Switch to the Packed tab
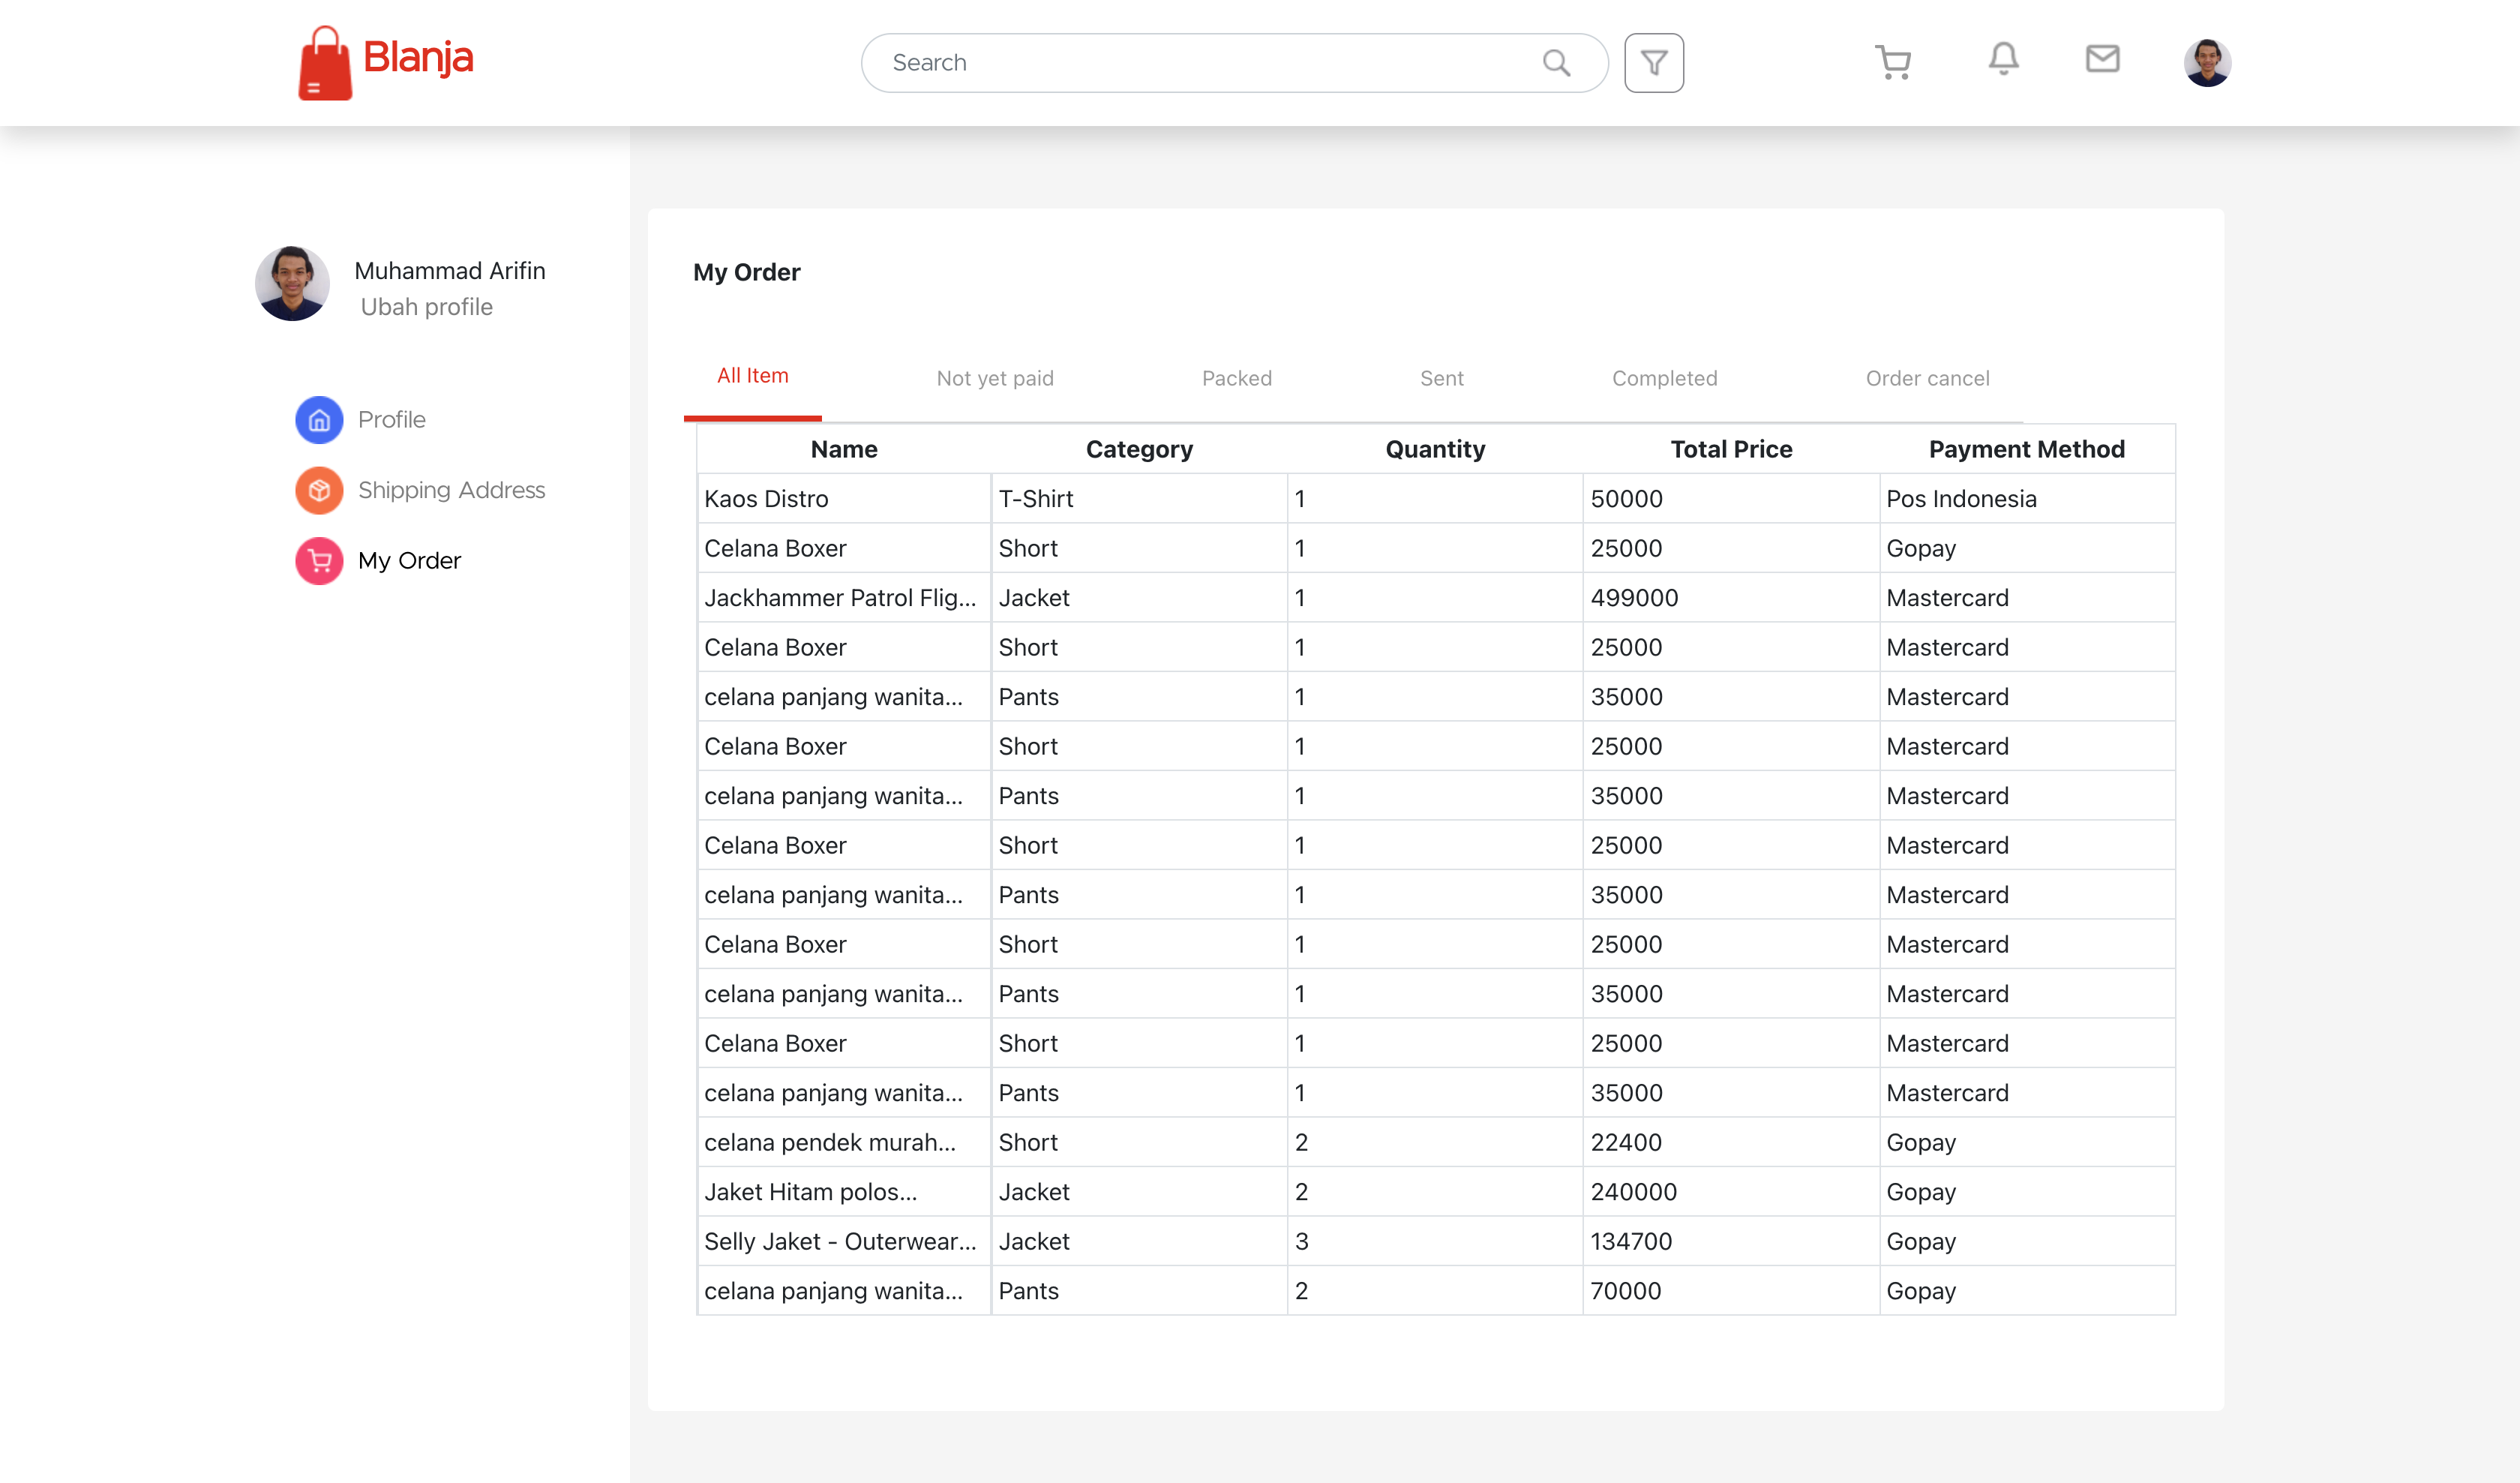2520x1483 pixels. click(x=1236, y=378)
